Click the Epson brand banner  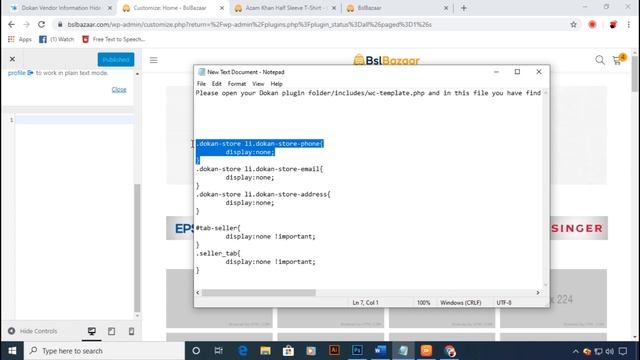180,228
